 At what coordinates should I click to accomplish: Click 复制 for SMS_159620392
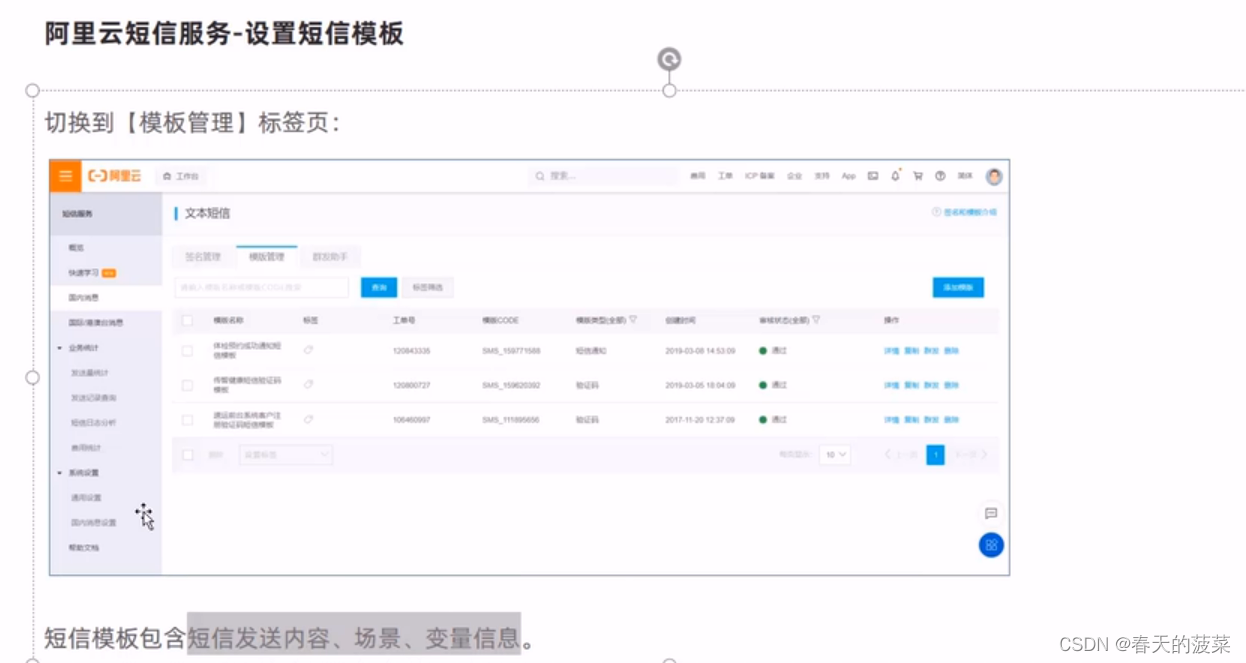[x=911, y=385]
